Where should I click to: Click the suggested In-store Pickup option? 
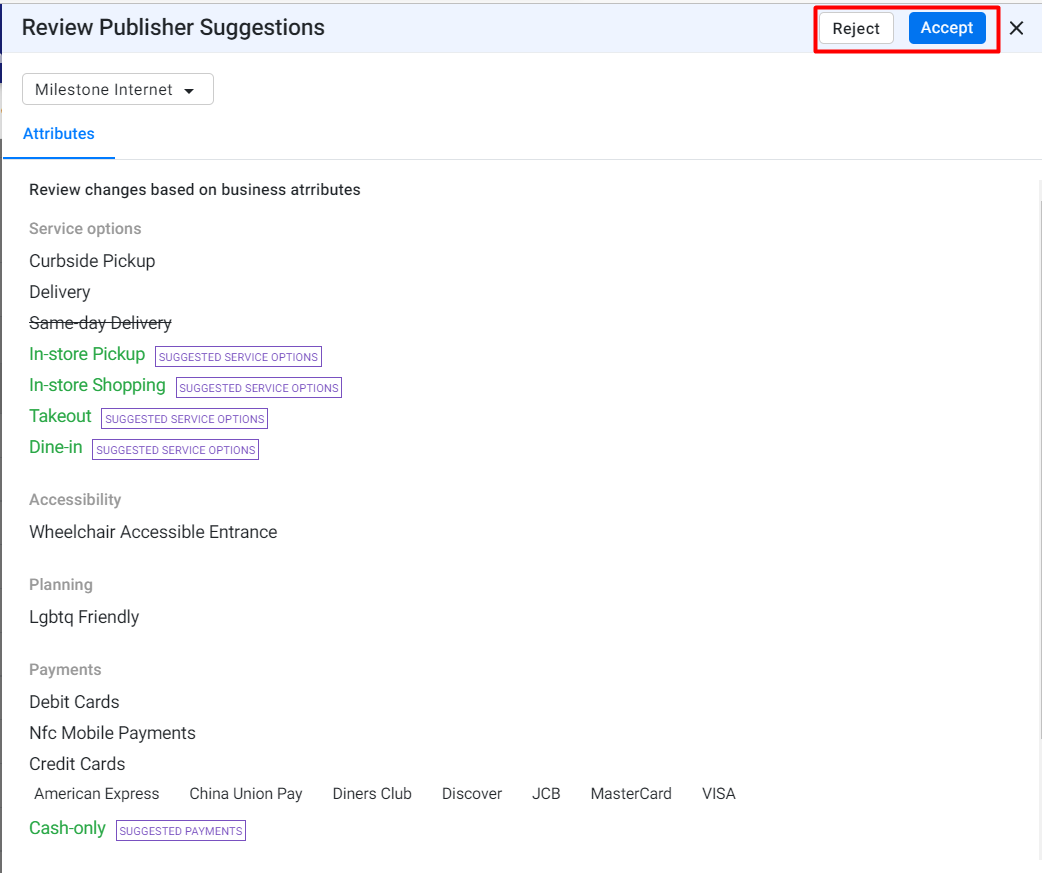click(87, 354)
